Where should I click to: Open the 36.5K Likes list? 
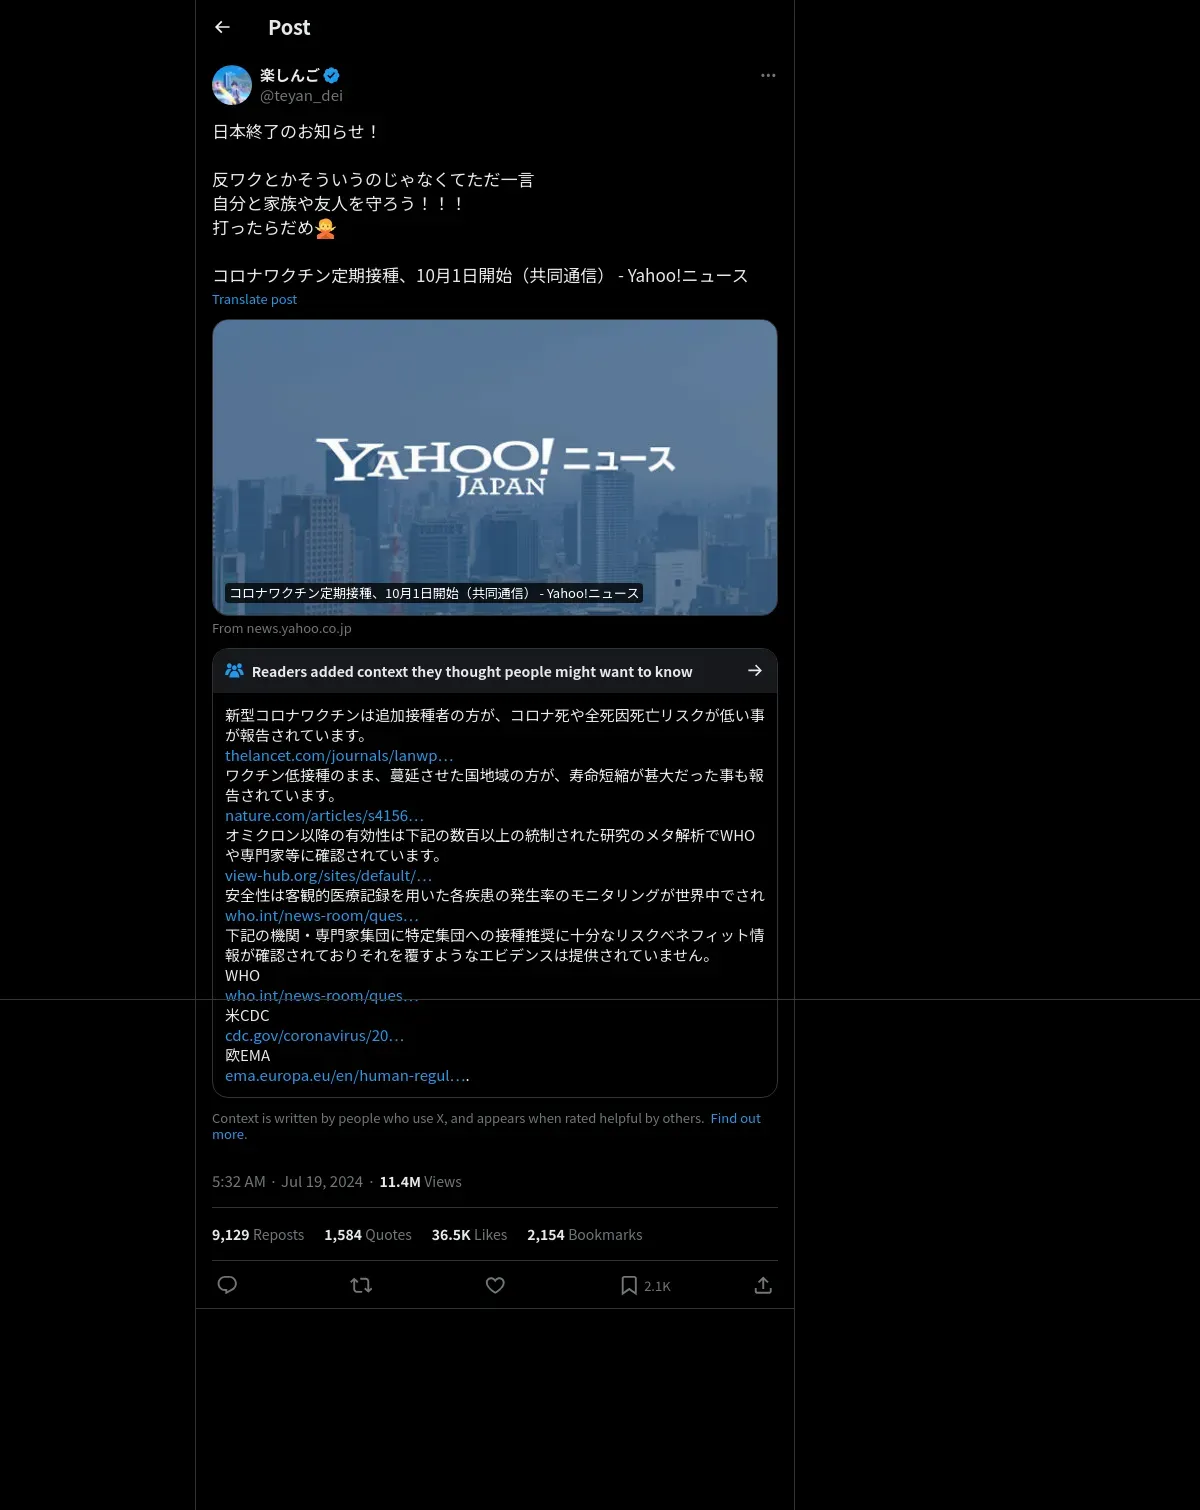(469, 1235)
